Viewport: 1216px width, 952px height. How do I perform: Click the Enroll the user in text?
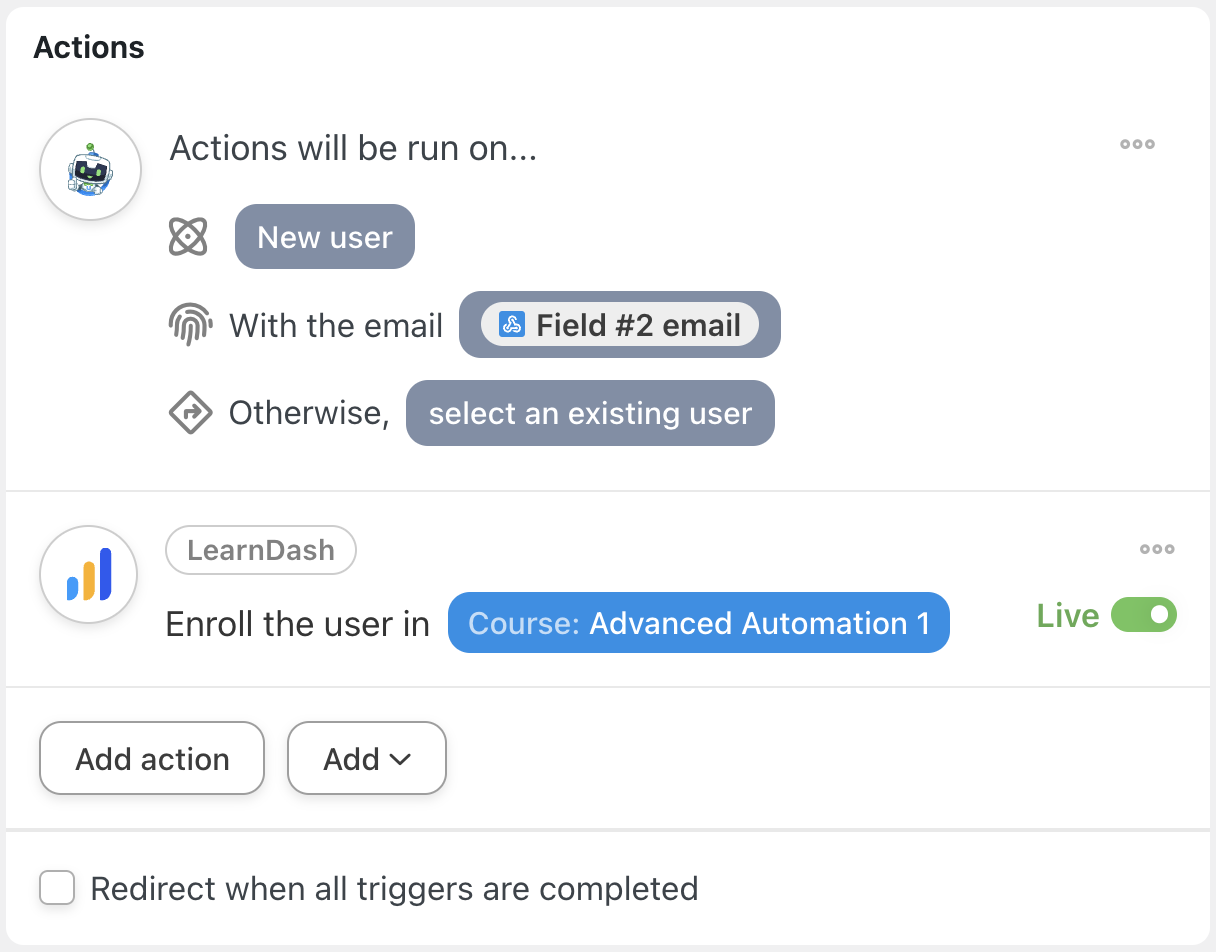297,624
